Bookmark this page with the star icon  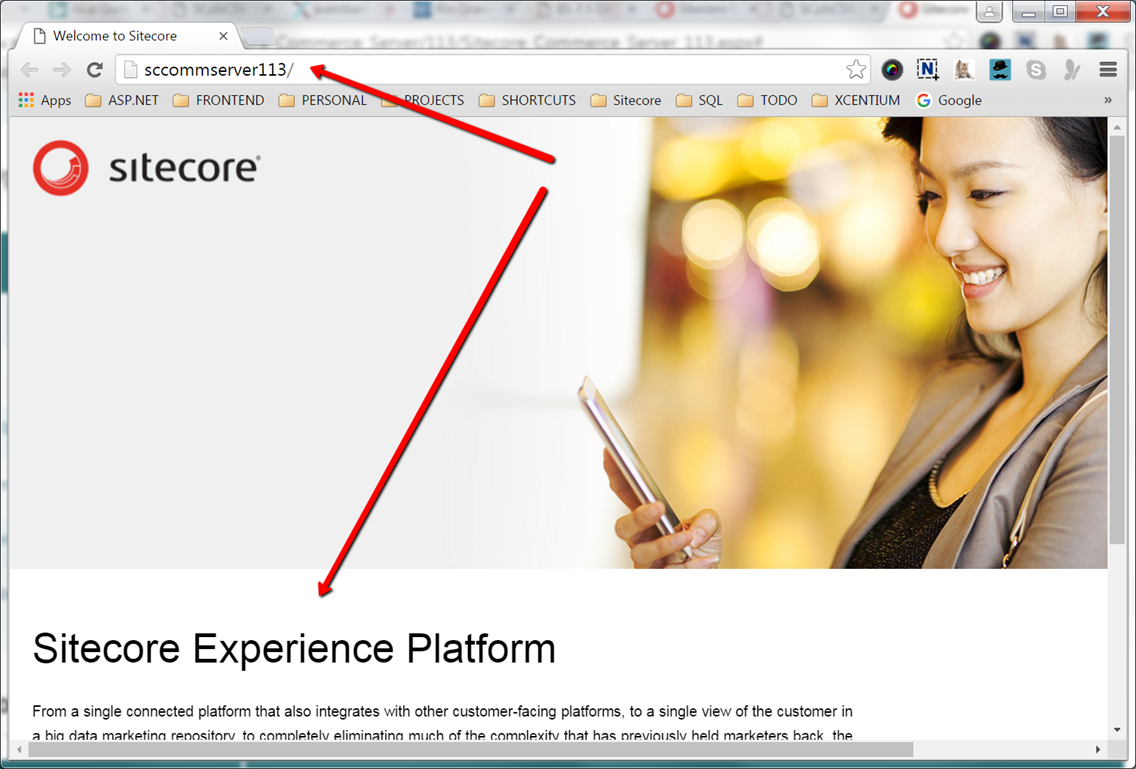click(x=856, y=70)
